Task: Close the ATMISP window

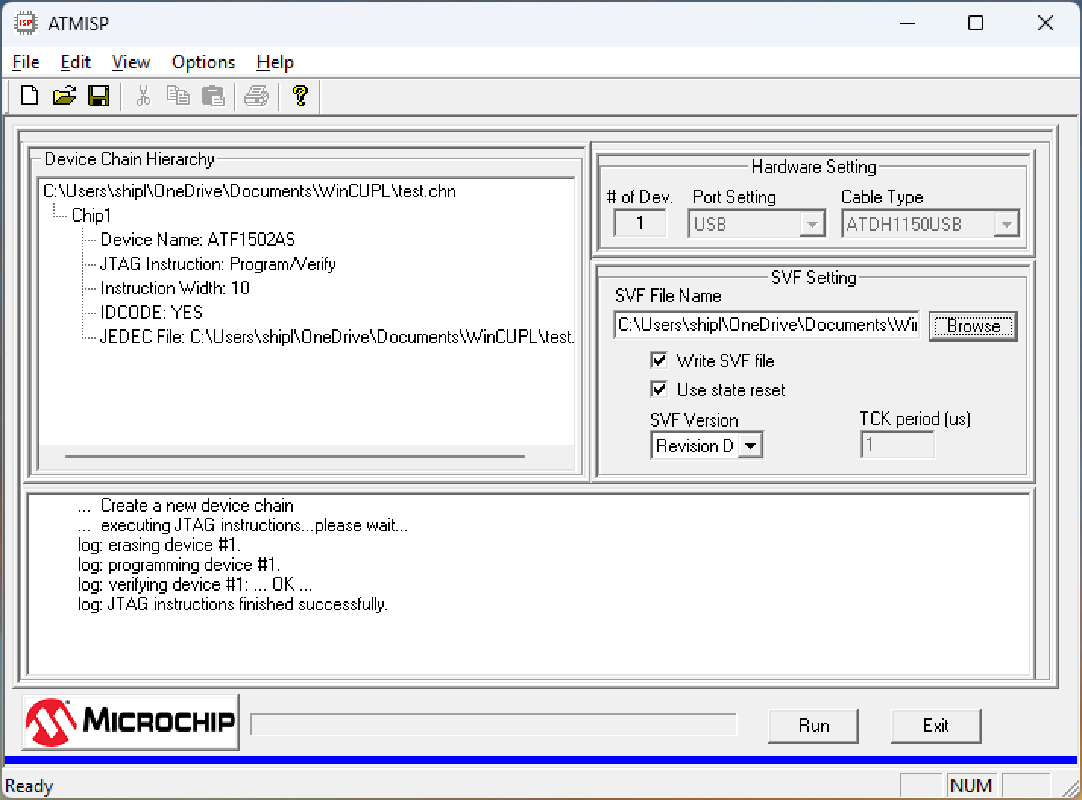Action: pos(1045,23)
